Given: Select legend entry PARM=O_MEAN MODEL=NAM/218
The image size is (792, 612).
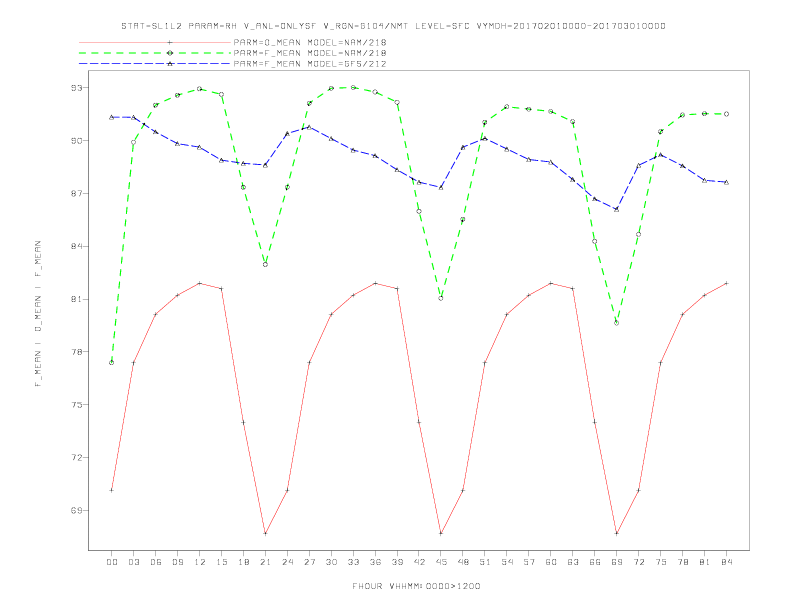Looking at the screenshot, I should 310,42.
